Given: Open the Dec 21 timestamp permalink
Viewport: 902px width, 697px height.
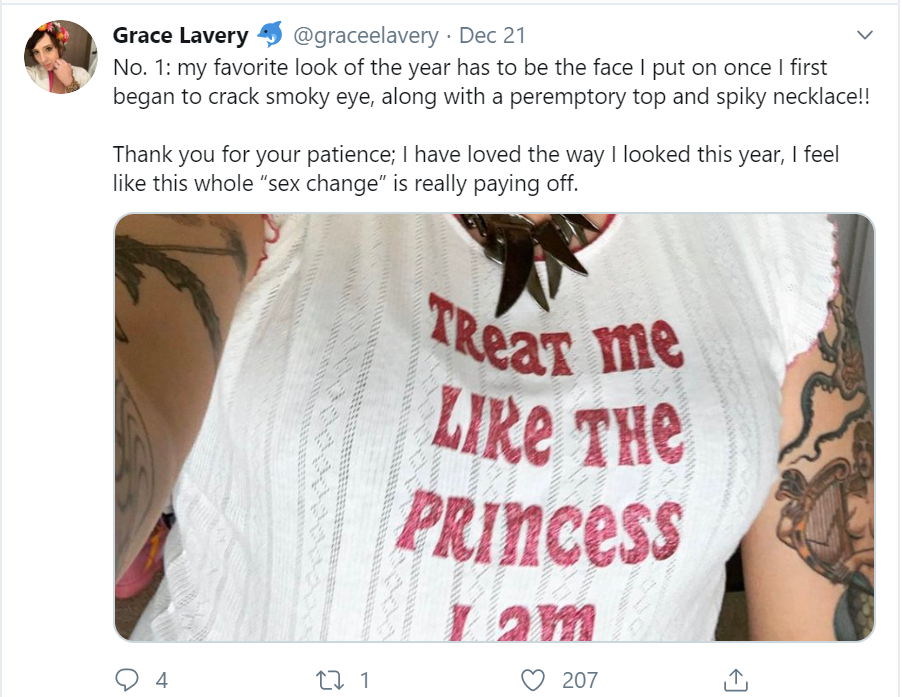Looking at the screenshot, I should tap(492, 36).
